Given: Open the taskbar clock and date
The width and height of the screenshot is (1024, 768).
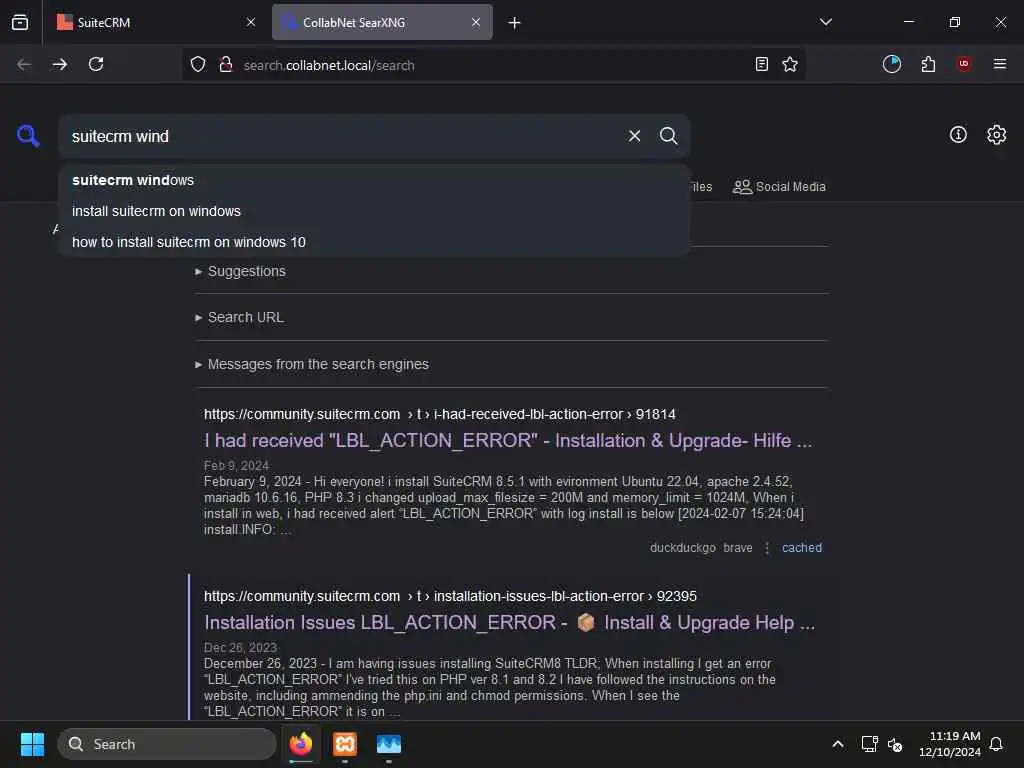Looking at the screenshot, I should [950, 744].
